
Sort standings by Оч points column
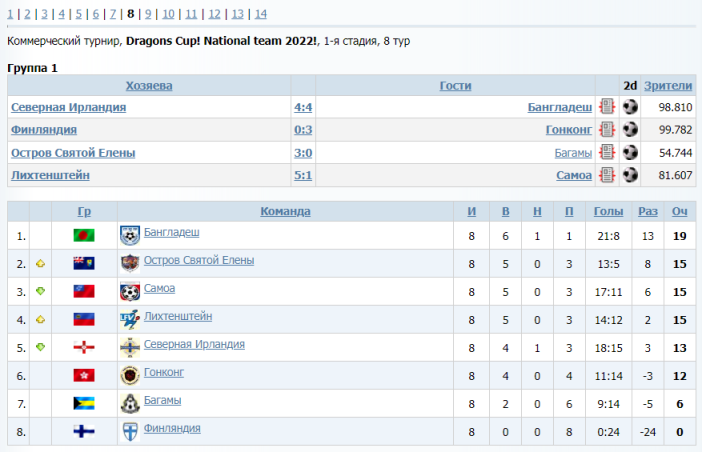pos(679,211)
